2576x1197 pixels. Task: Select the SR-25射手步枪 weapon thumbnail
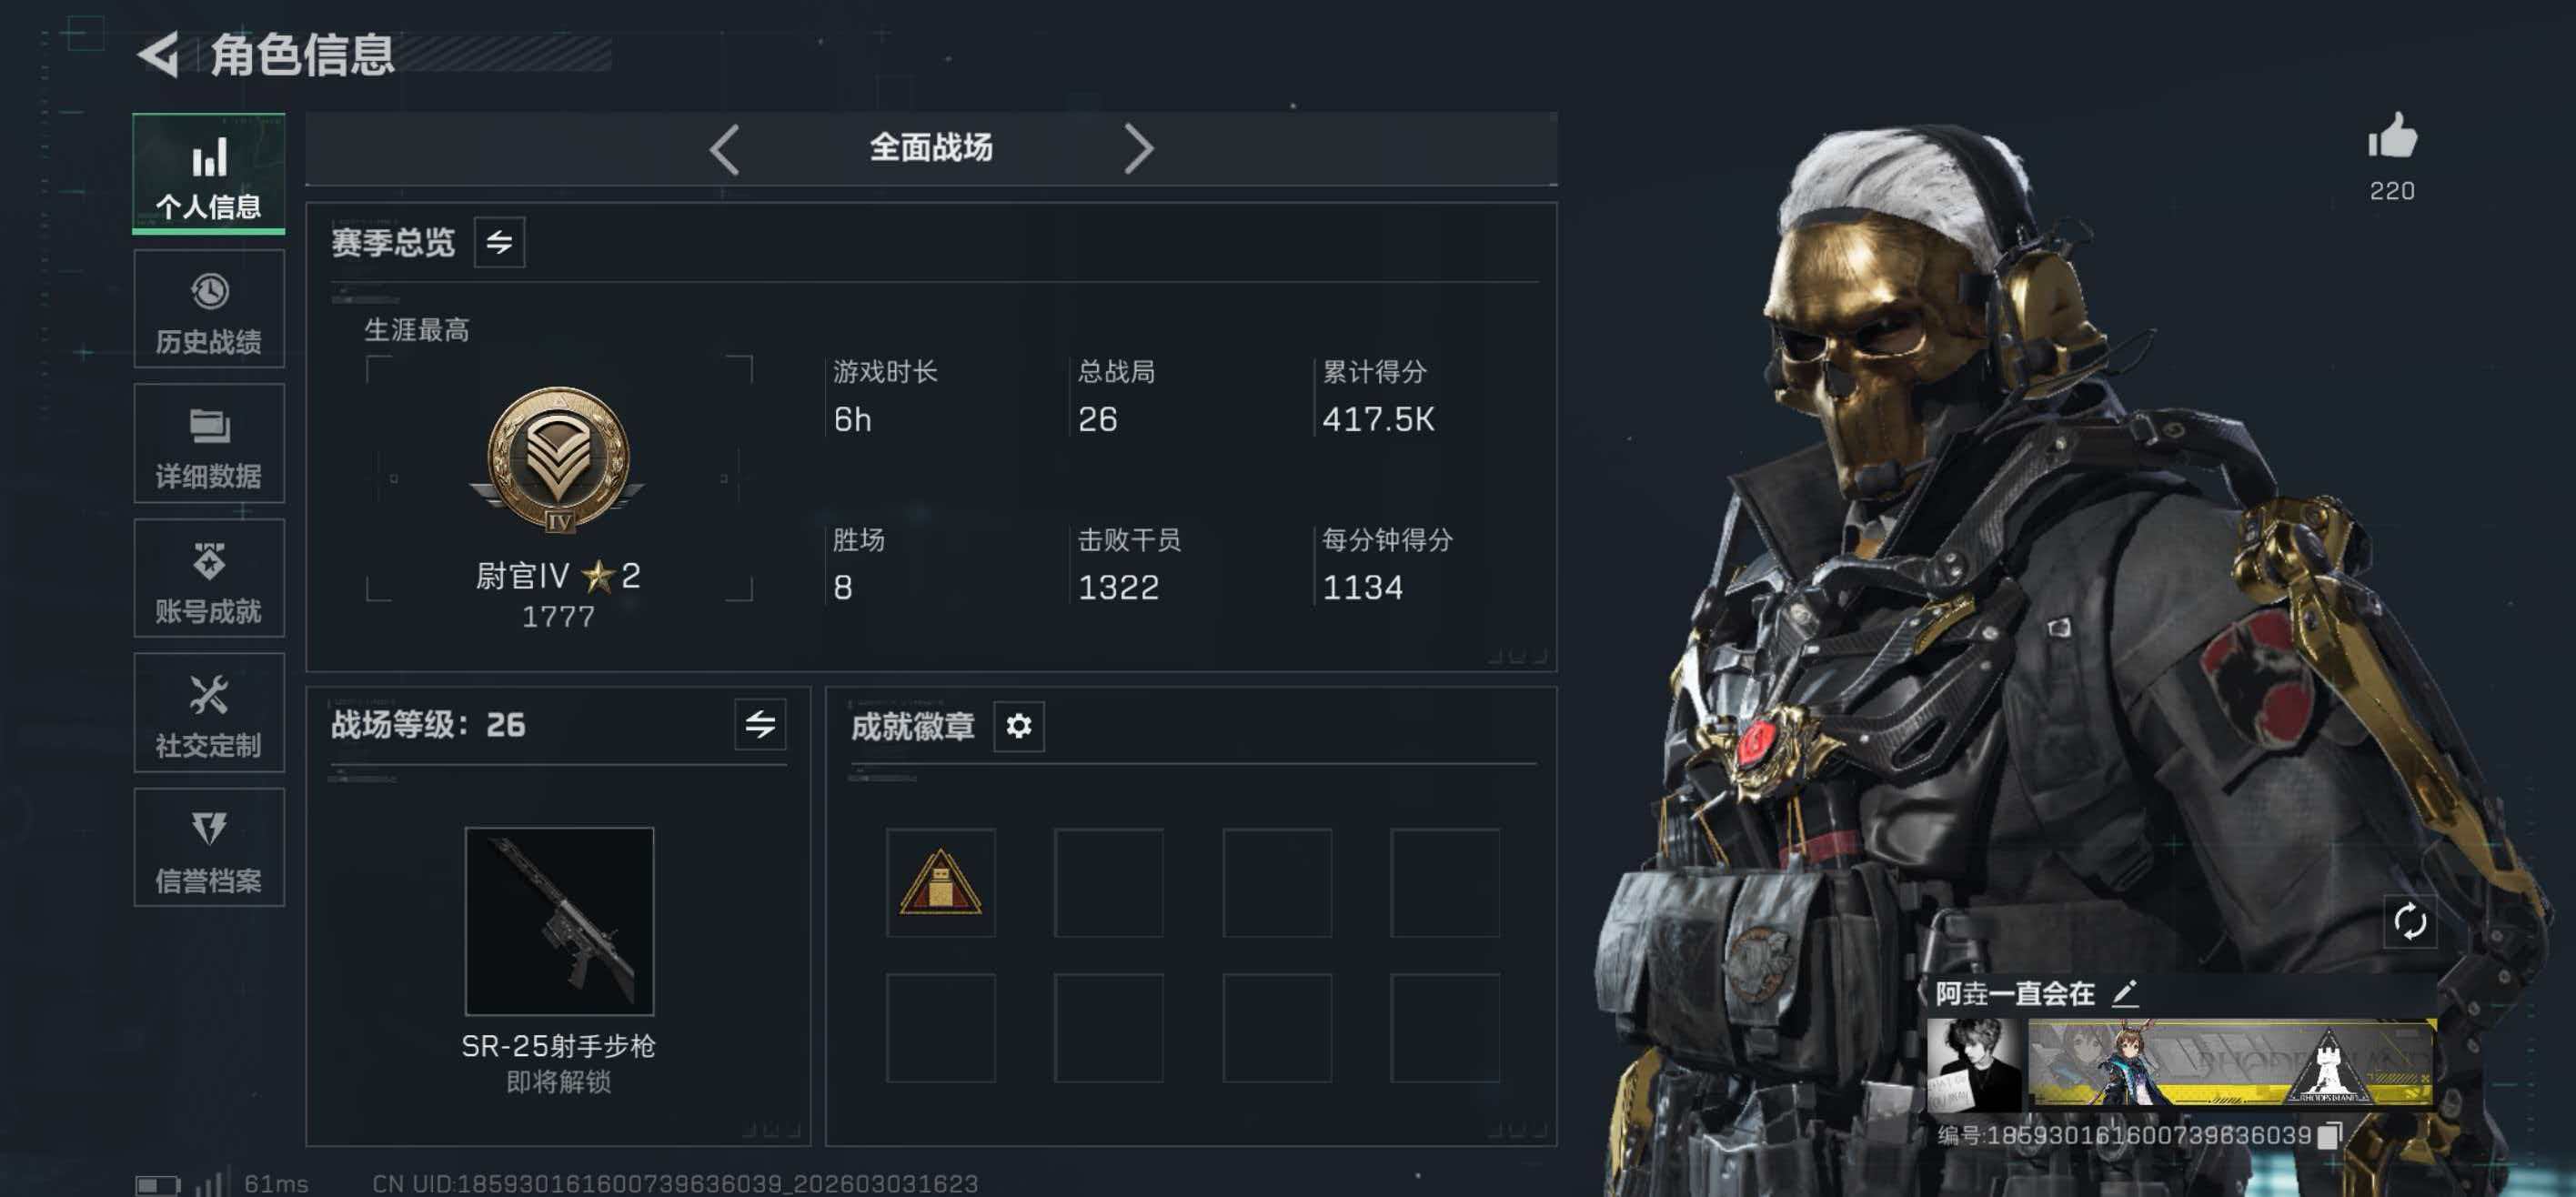(559, 921)
